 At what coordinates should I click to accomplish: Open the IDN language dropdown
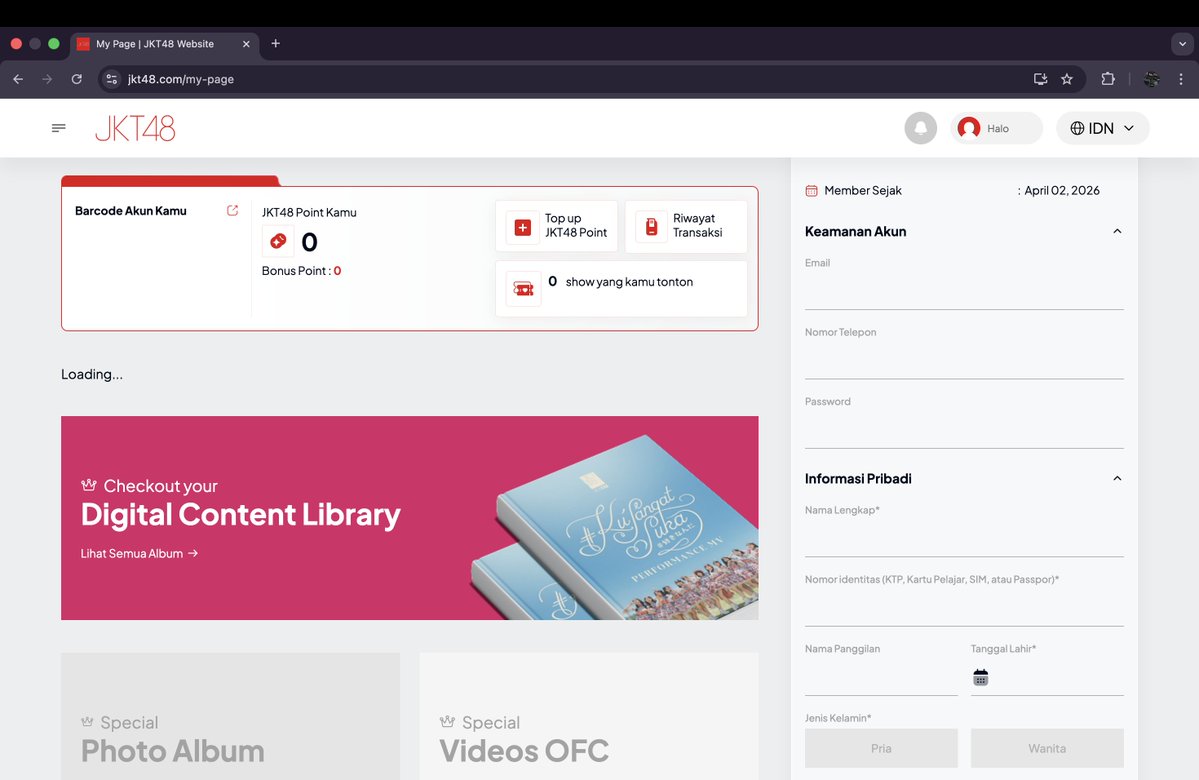tap(1103, 128)
